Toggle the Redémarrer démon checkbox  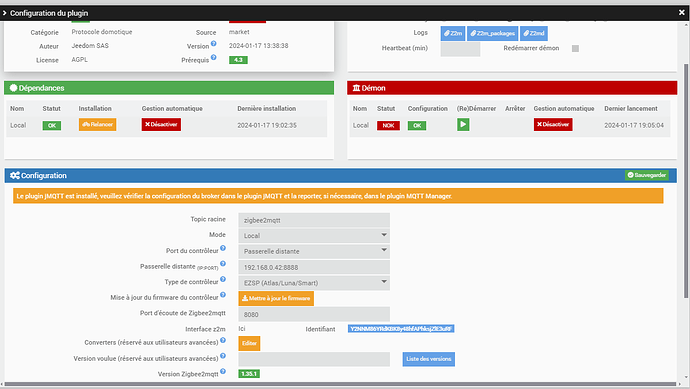[x=575, y=48]
